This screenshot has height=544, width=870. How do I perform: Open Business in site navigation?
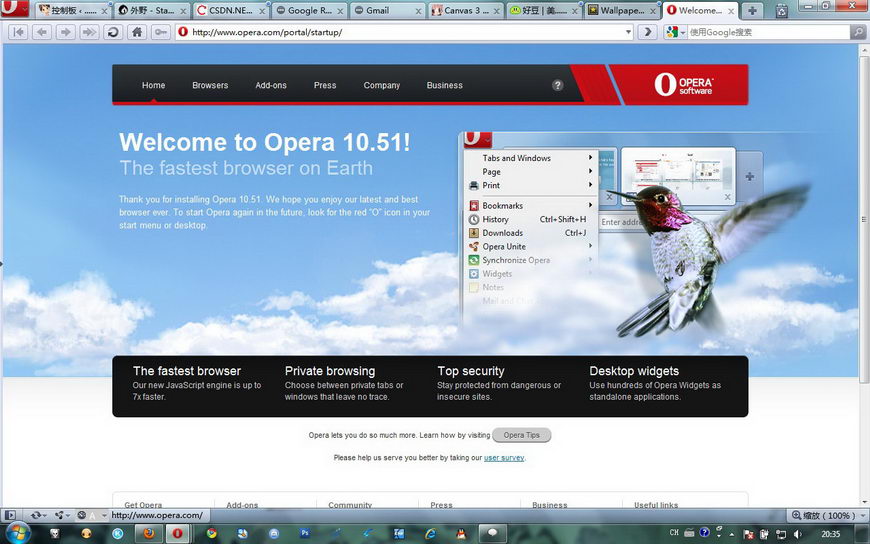tap(444, 85)
